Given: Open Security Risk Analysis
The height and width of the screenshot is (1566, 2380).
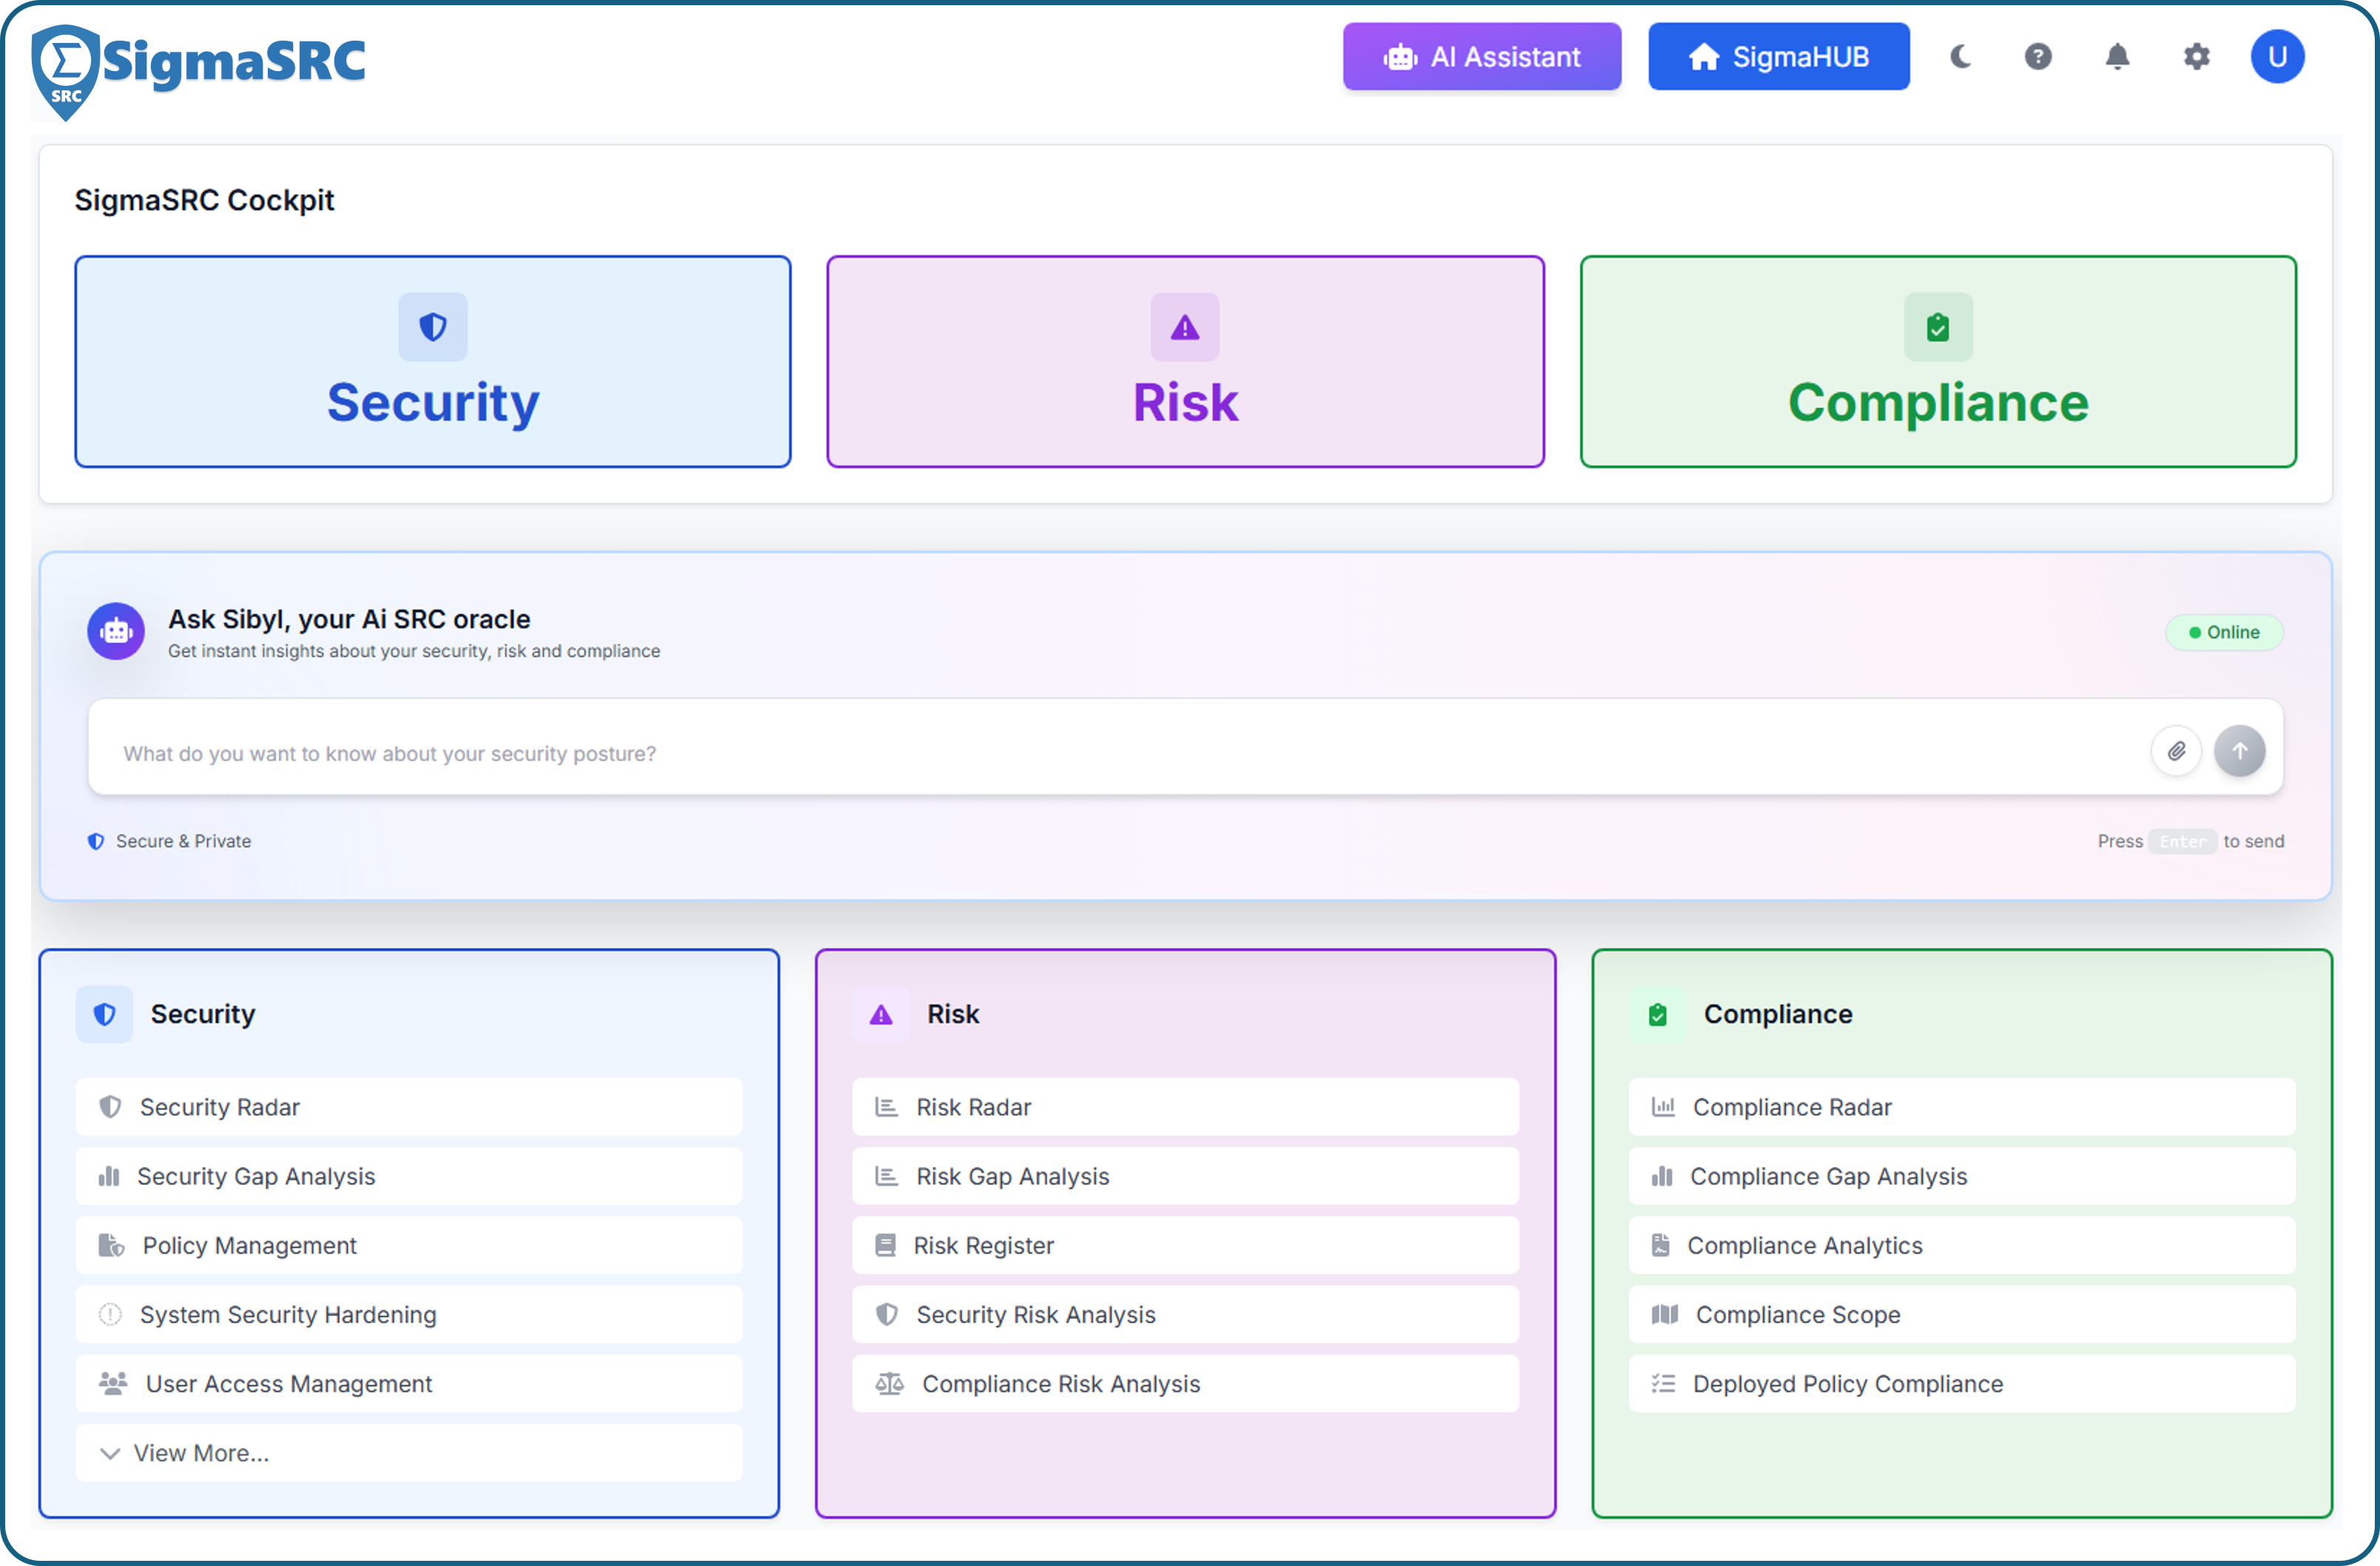Looking at the screenshot, I should pos(1185,1314).
